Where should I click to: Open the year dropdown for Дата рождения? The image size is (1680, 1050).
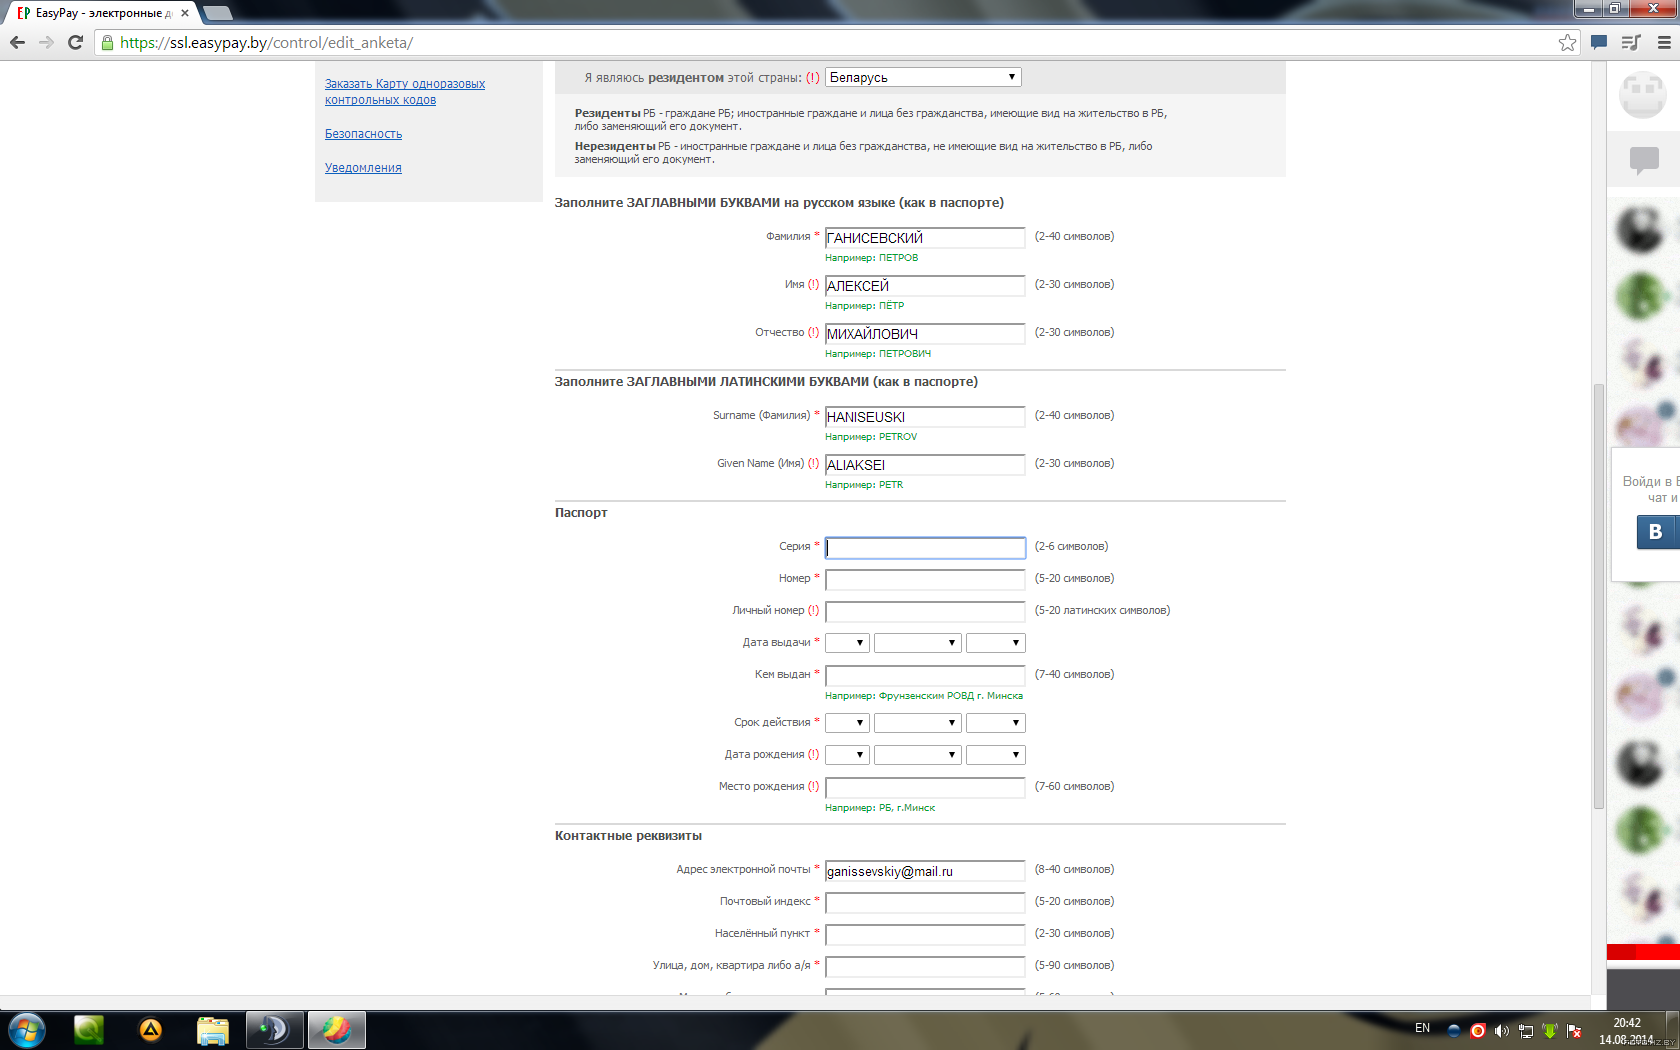[x=995, y=755]
